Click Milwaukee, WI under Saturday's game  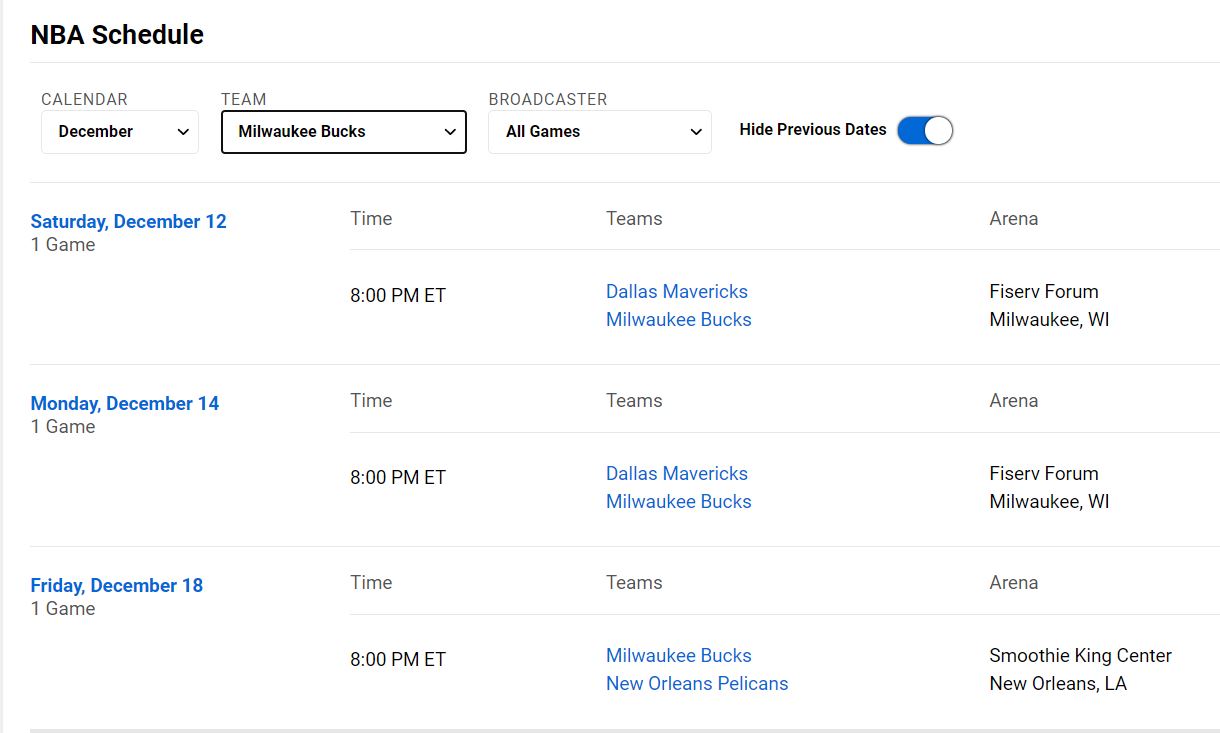[1050, 320]
